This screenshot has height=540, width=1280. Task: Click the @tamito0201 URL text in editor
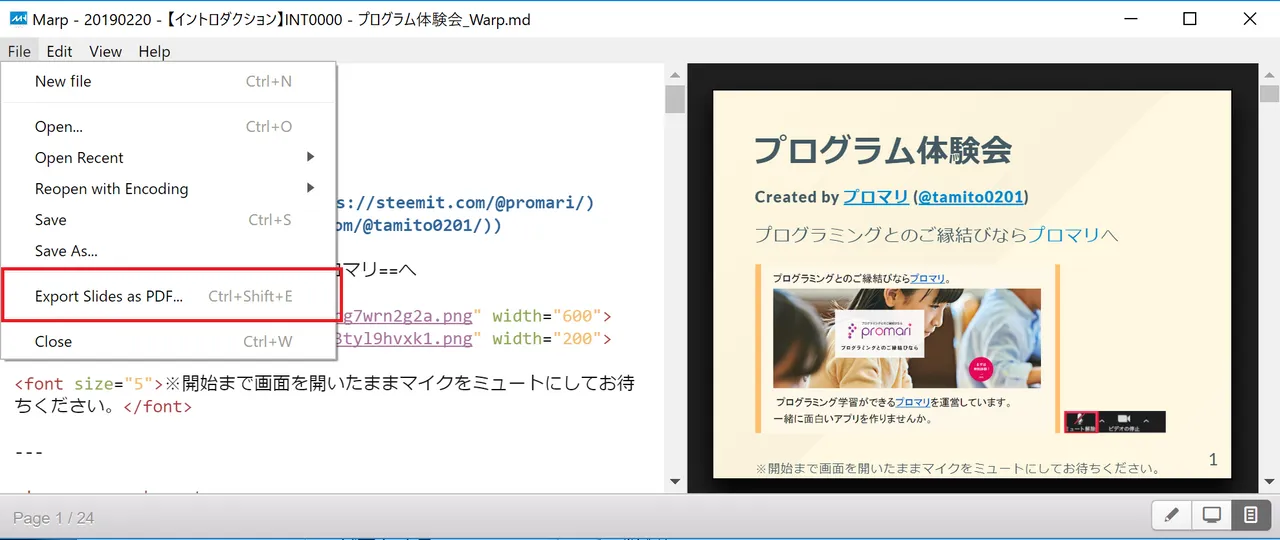point(420,225)
